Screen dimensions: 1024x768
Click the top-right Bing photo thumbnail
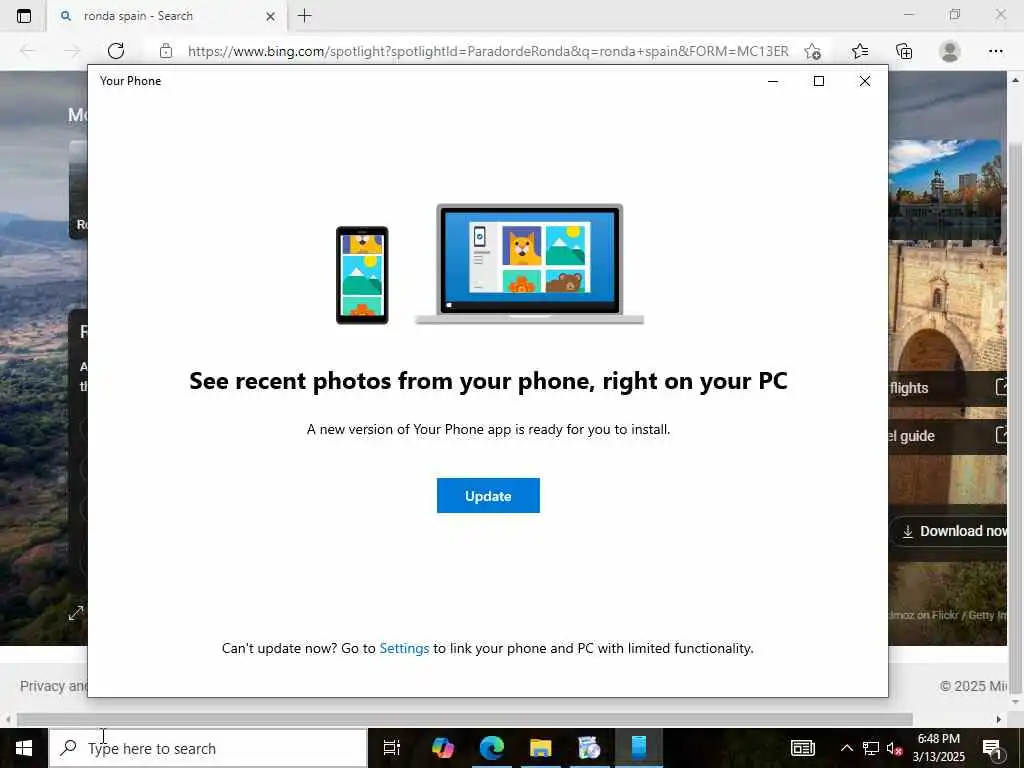[945, 189]
